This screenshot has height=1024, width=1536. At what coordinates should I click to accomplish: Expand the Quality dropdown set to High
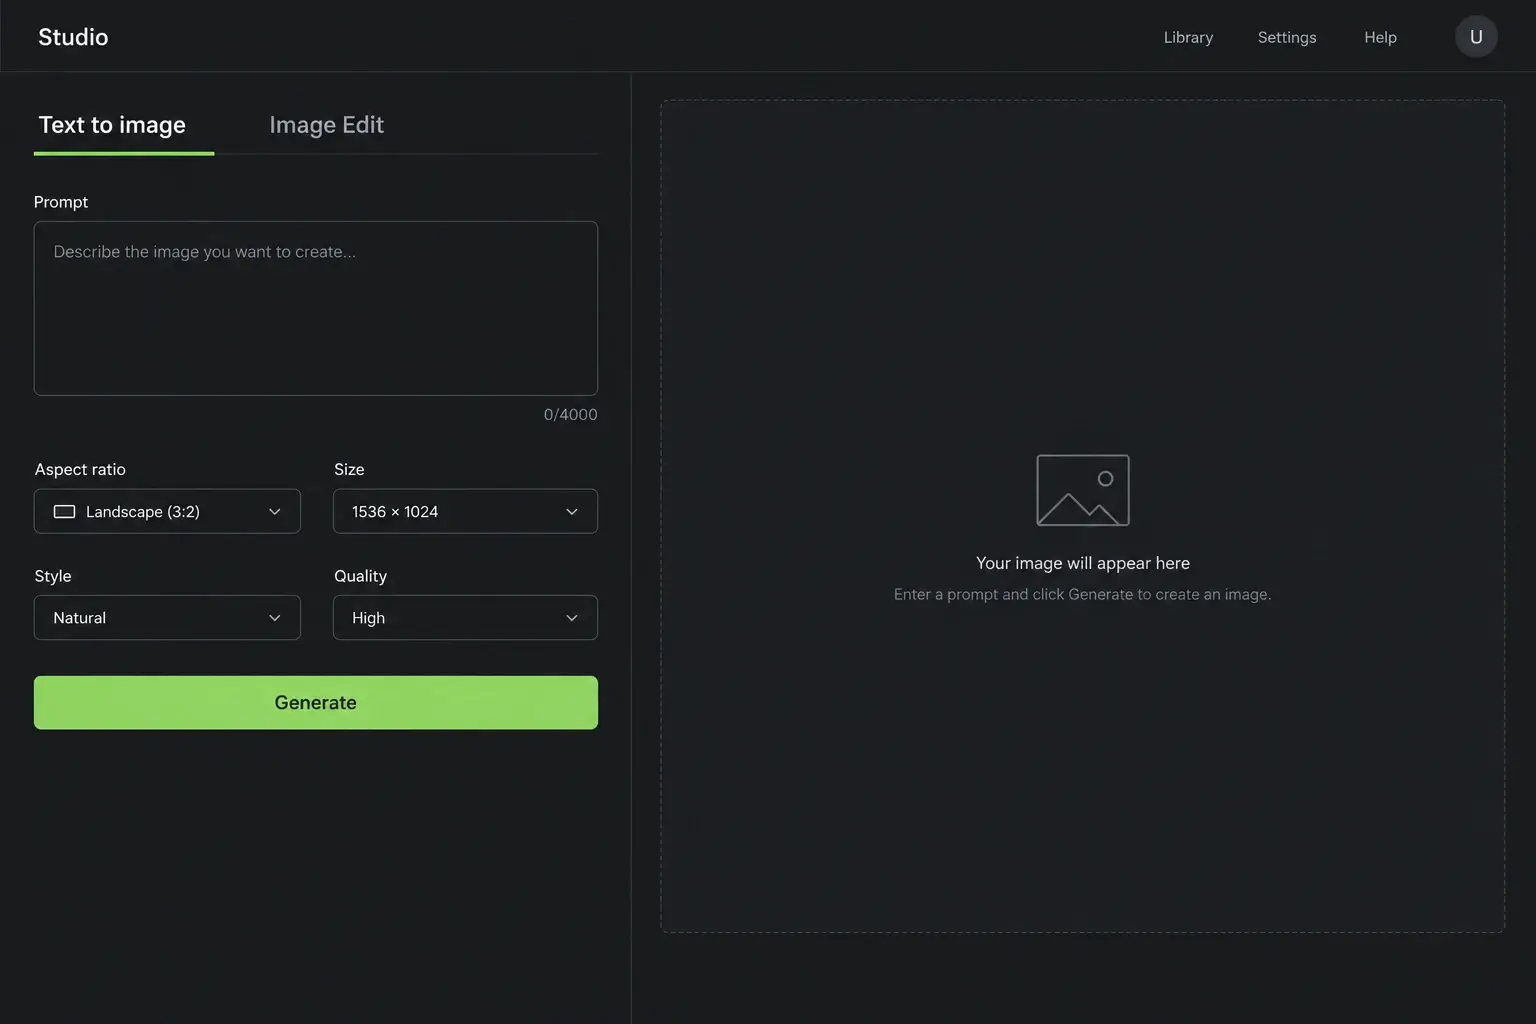click(465, 618)
